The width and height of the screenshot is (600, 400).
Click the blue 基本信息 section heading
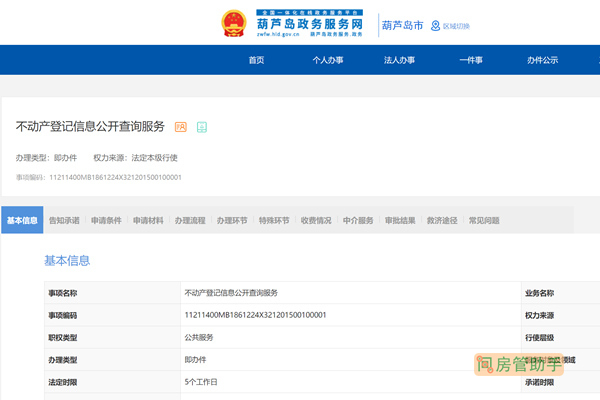click(67, 261)
